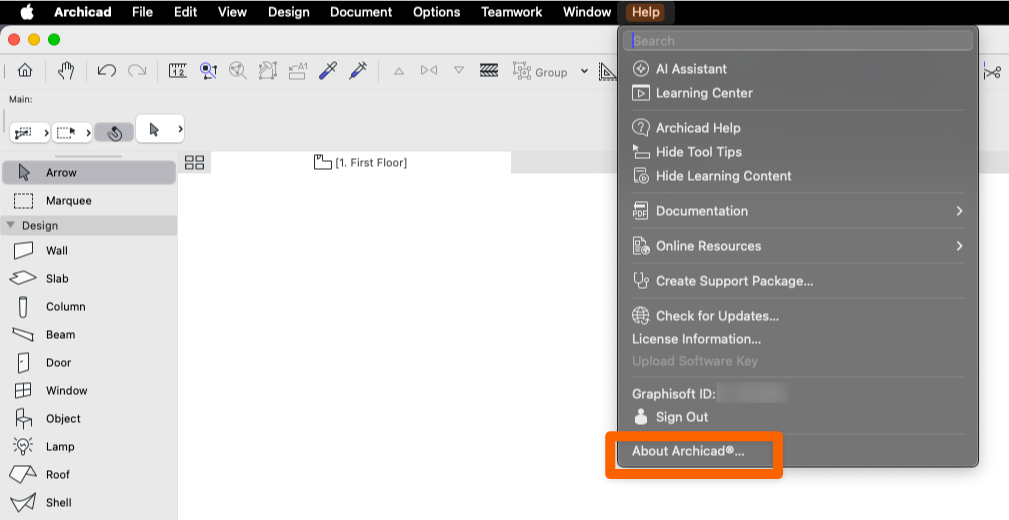Switch to the 1. First Floor tab

[x=361, y=162]
